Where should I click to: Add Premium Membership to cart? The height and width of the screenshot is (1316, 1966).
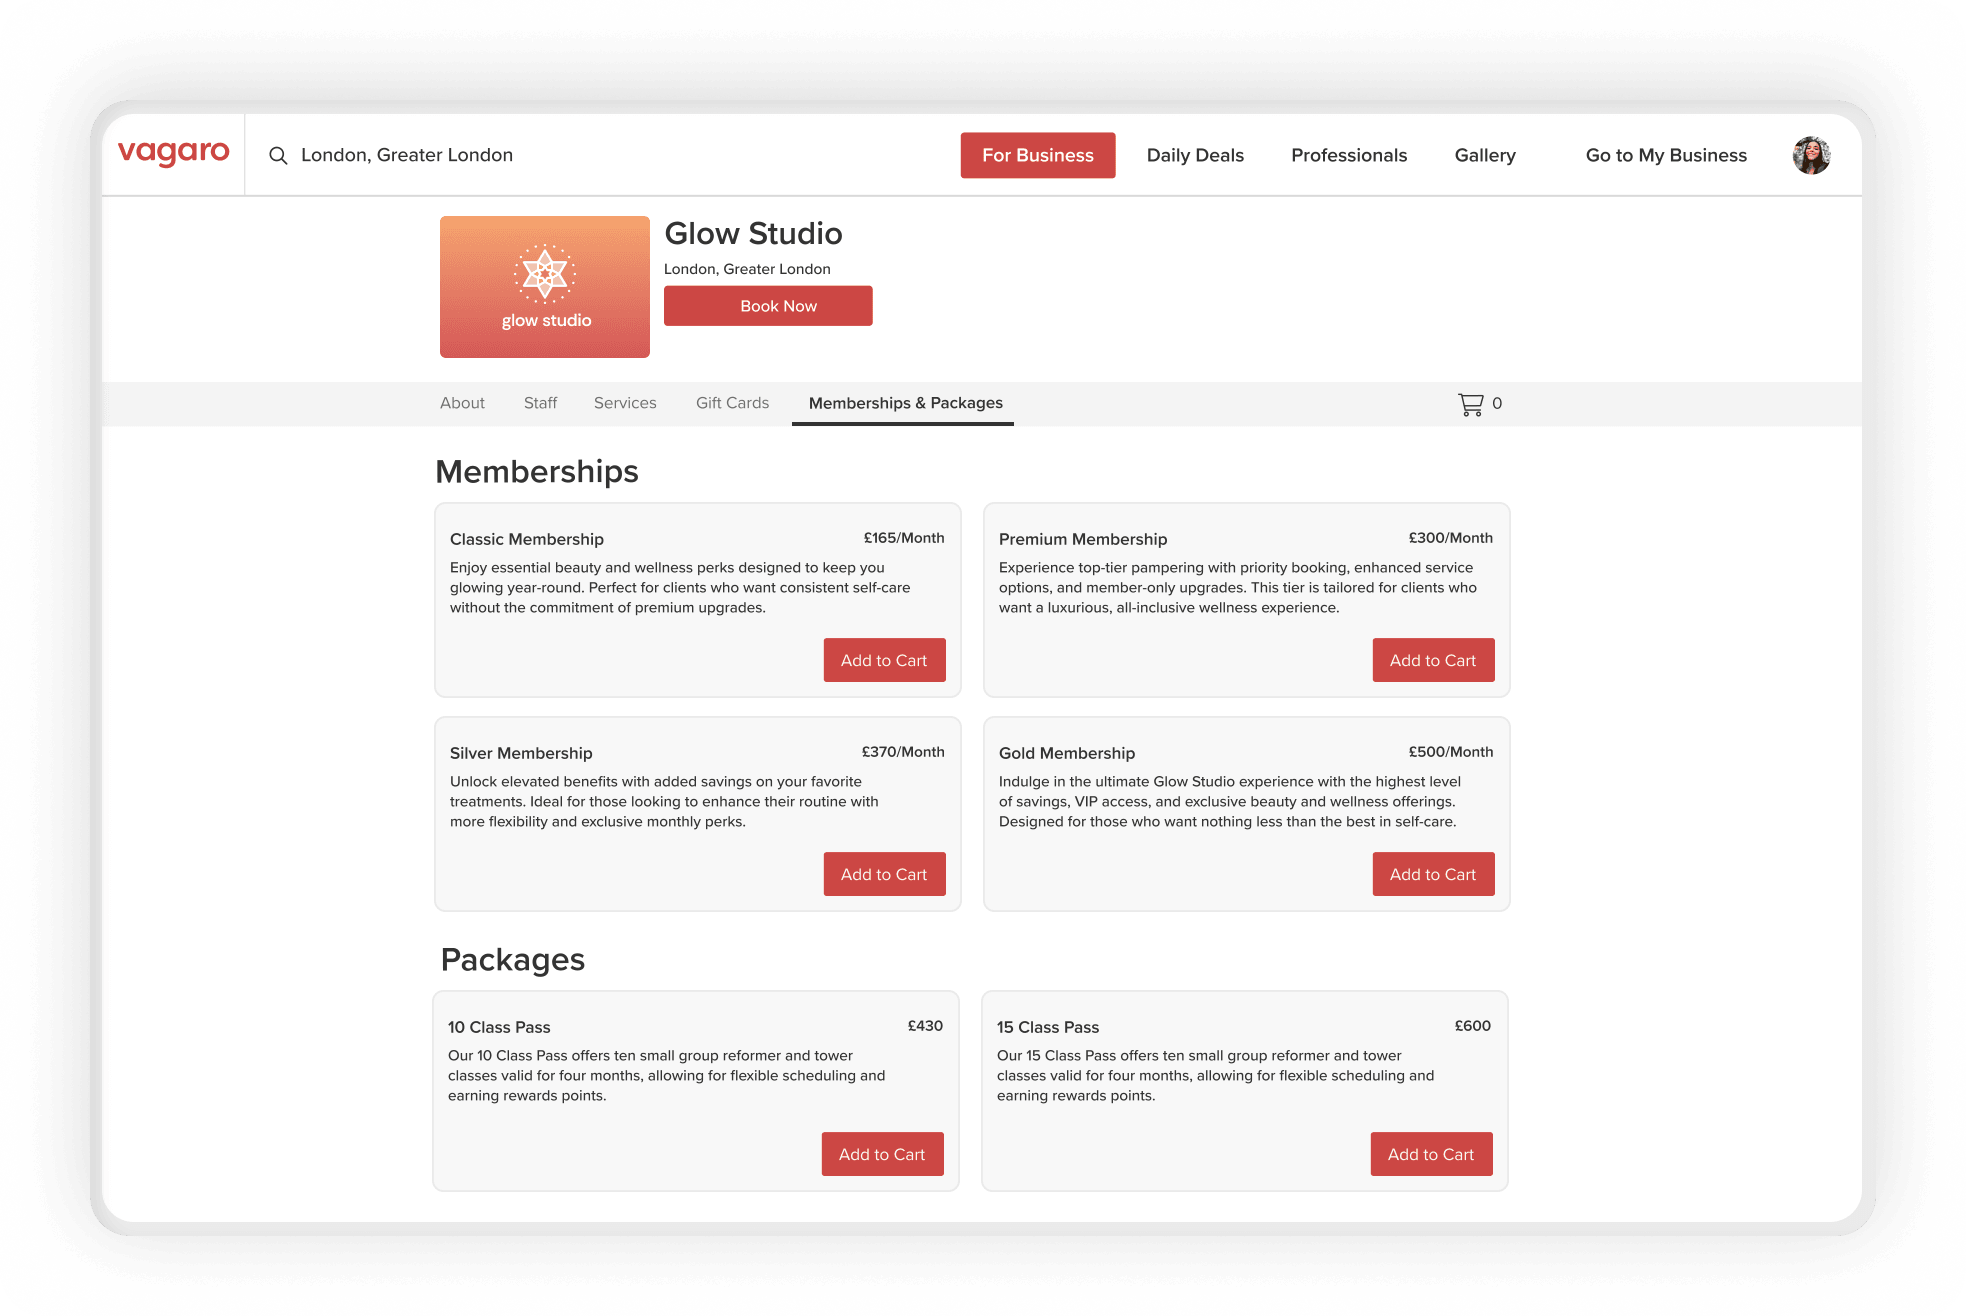[x=1432, y=660]
